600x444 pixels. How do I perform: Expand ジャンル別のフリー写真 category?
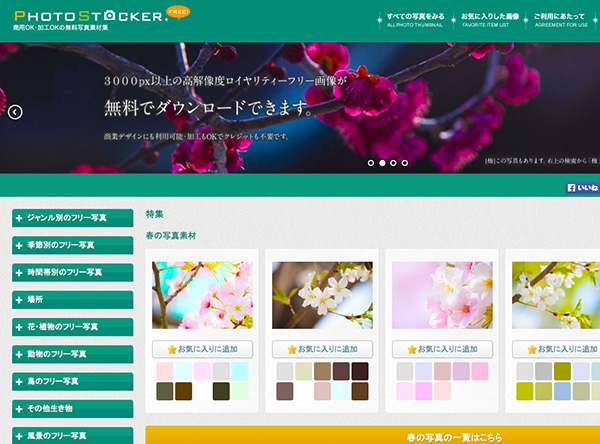click(x=72, y=217)
